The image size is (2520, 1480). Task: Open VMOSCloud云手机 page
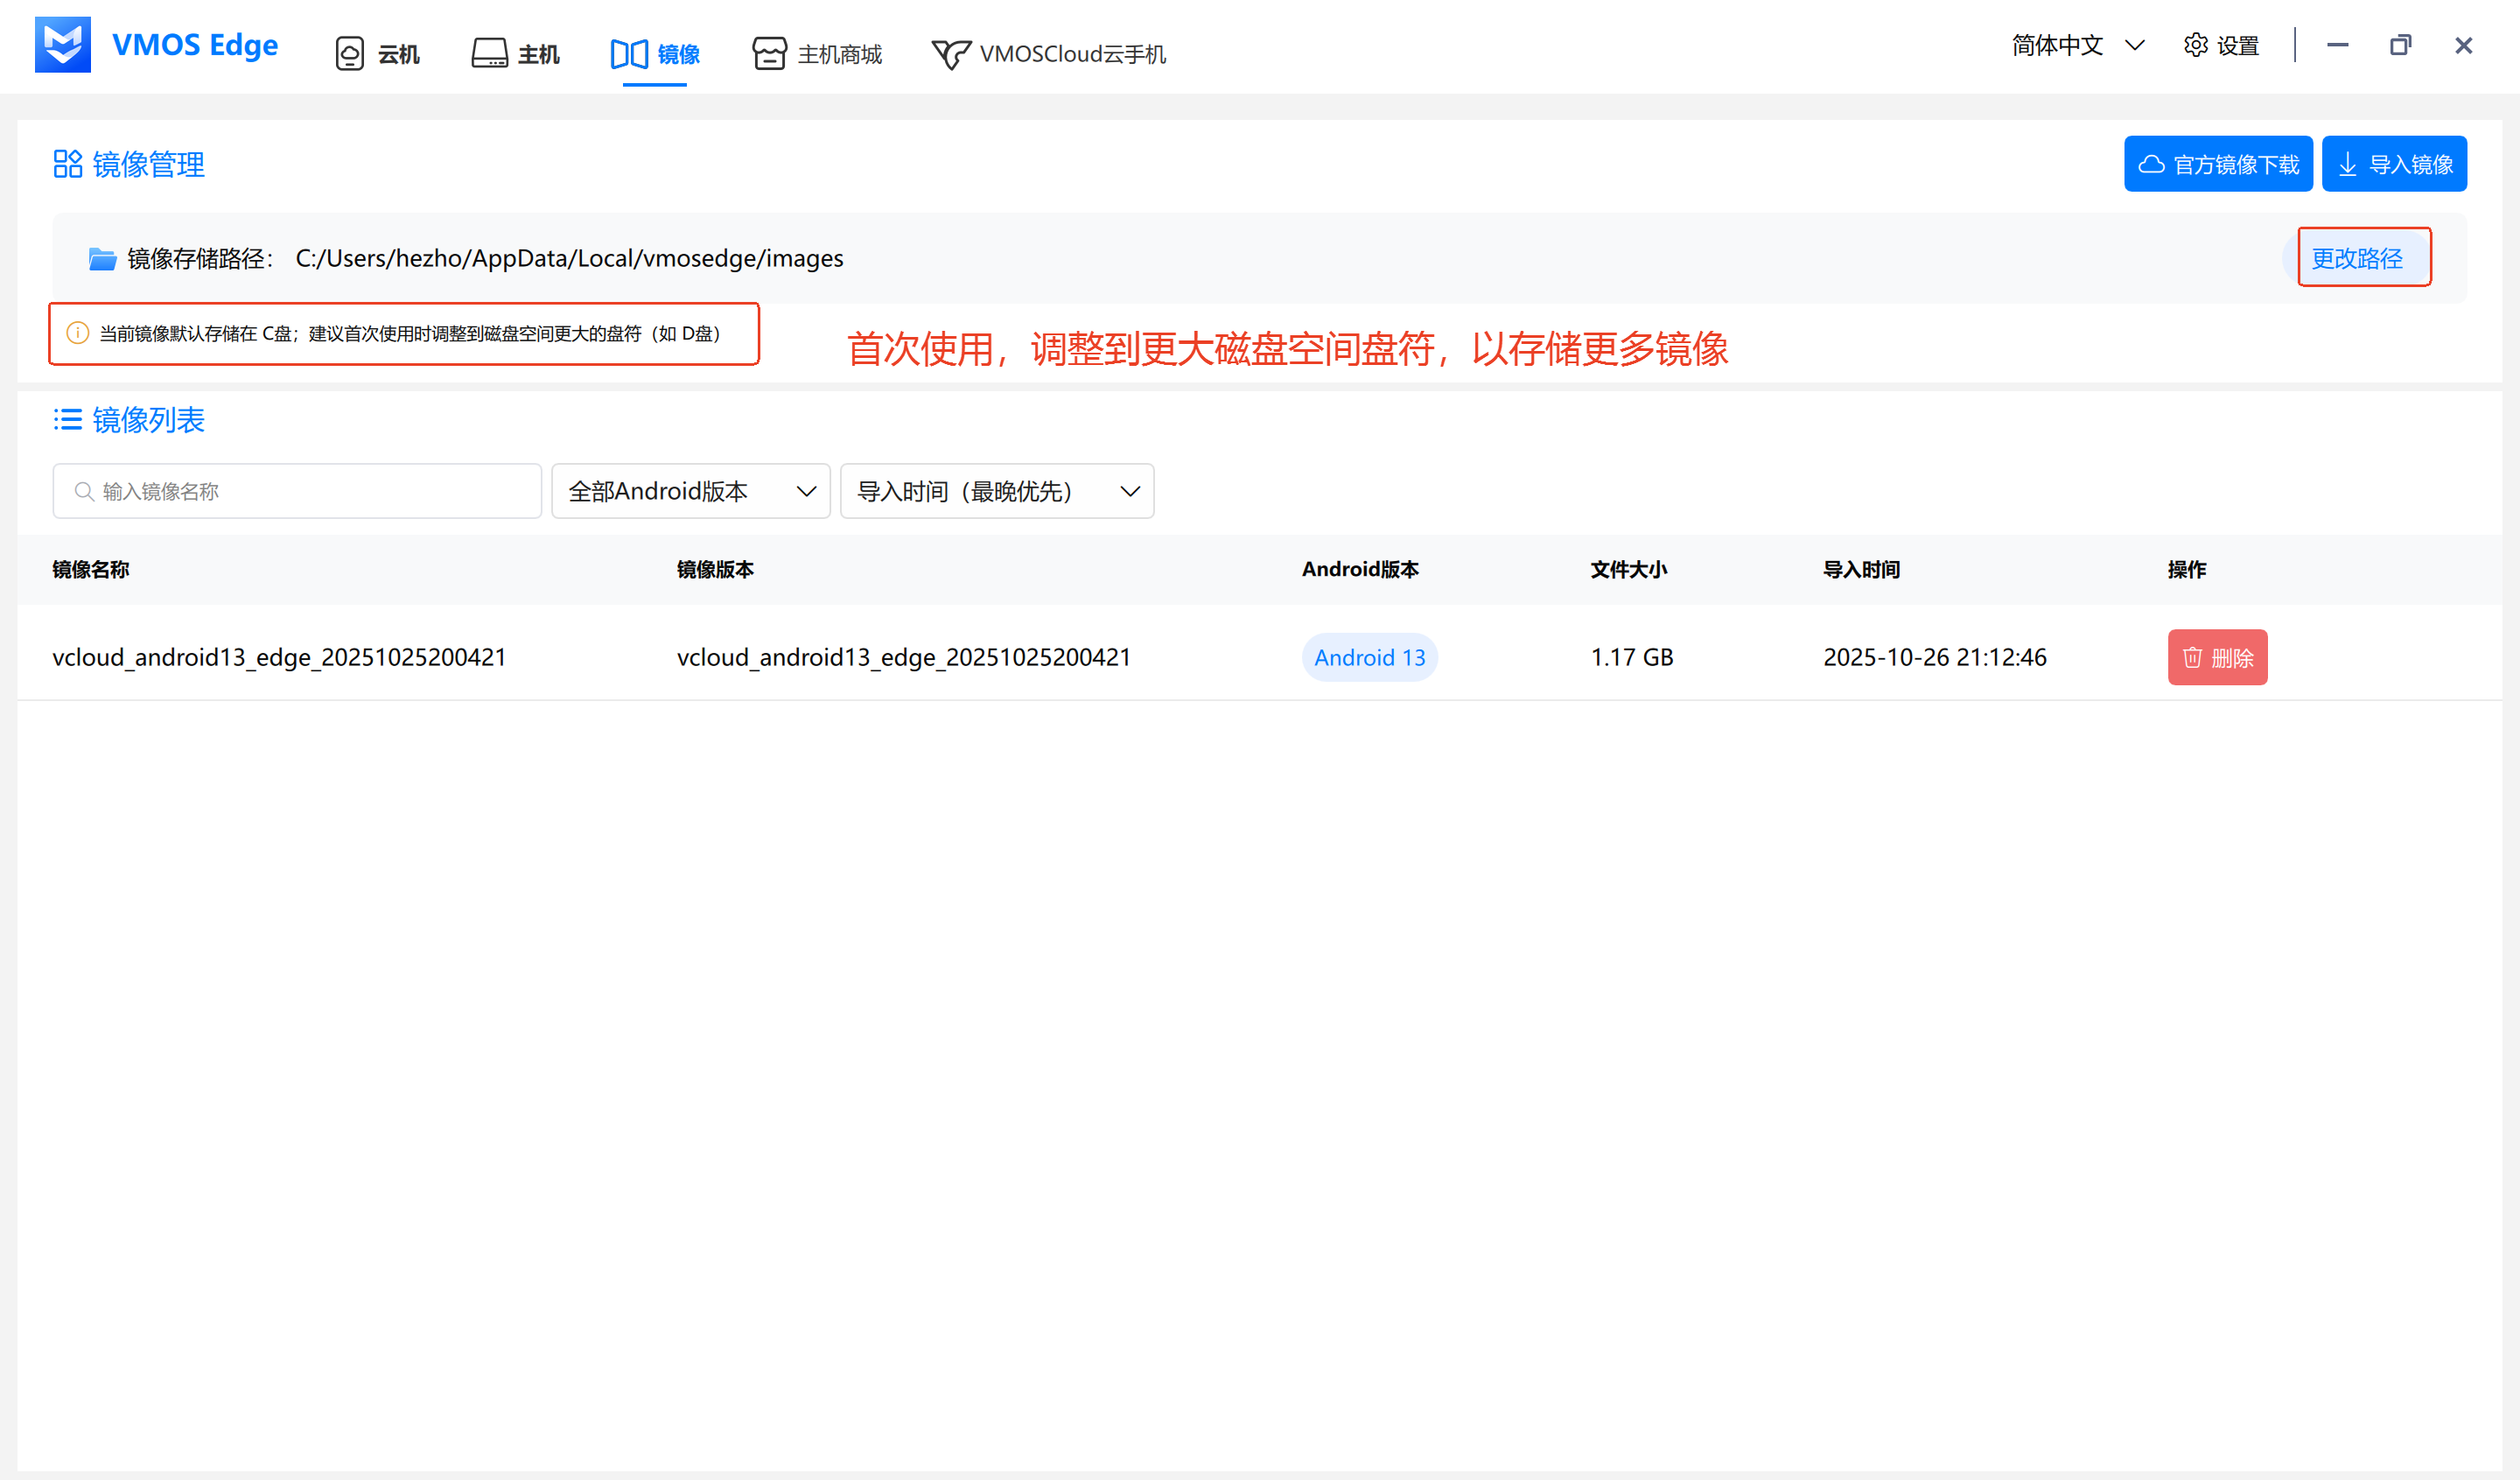[1049, 54]
